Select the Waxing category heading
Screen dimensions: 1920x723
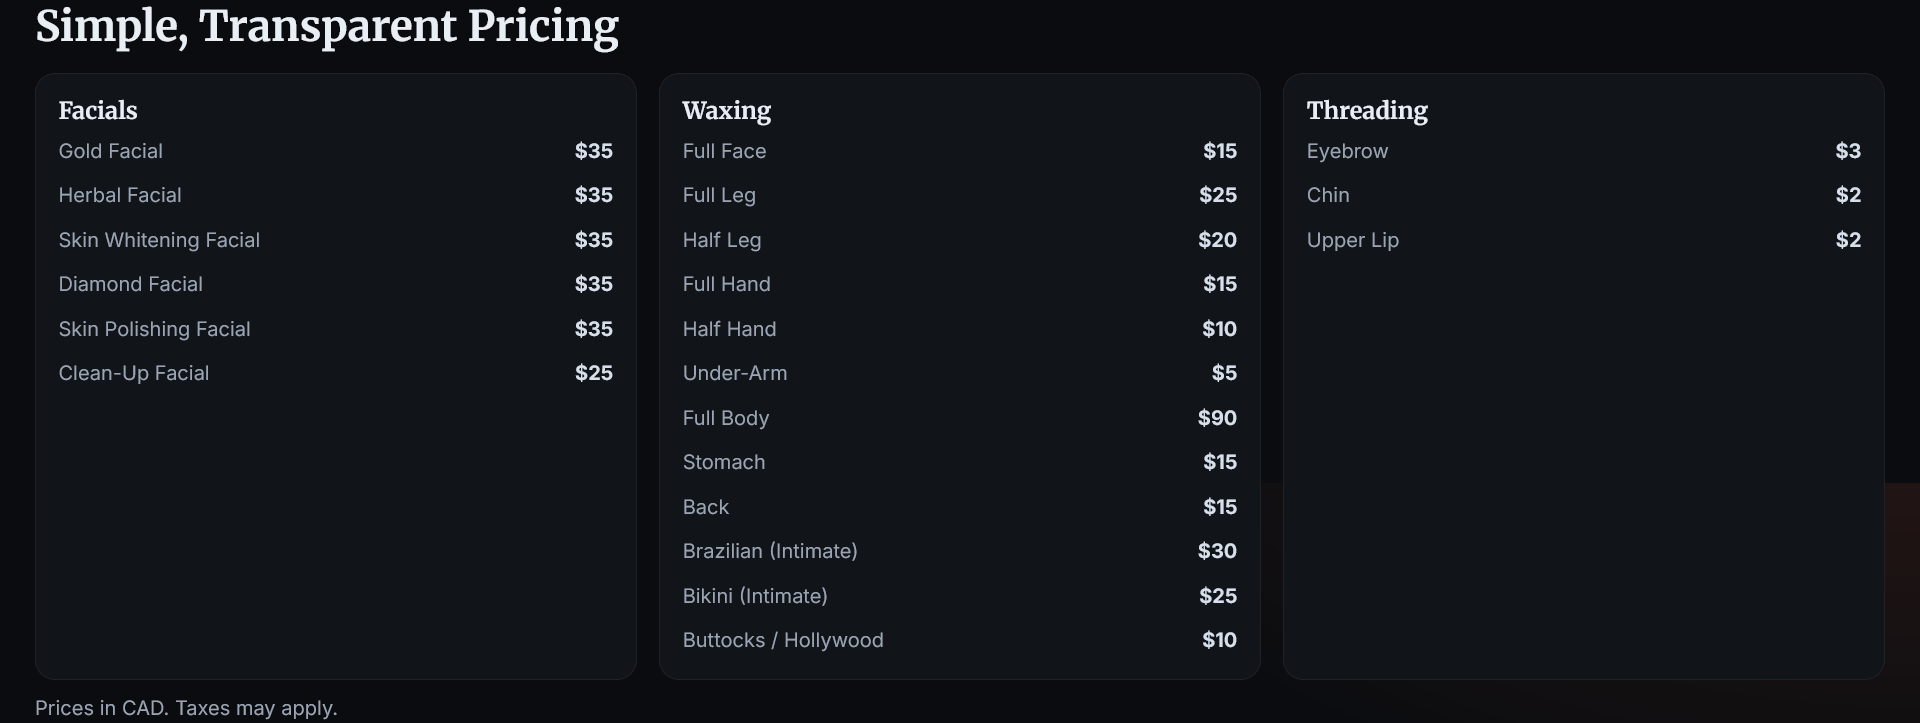726,110
